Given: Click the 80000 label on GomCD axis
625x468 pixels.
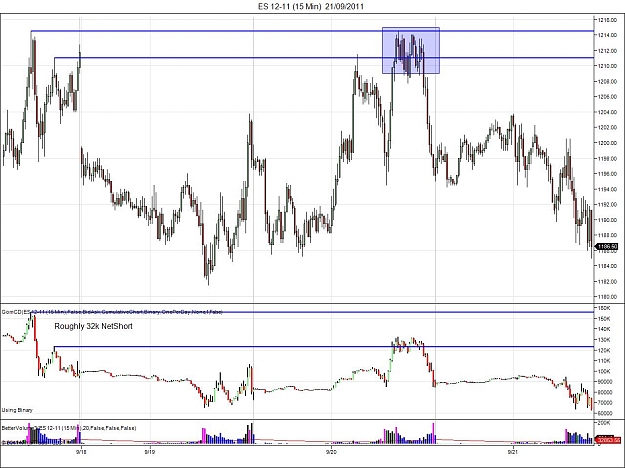Looking at the screenshot, I should pyautogui.click(x=605, y=392).
